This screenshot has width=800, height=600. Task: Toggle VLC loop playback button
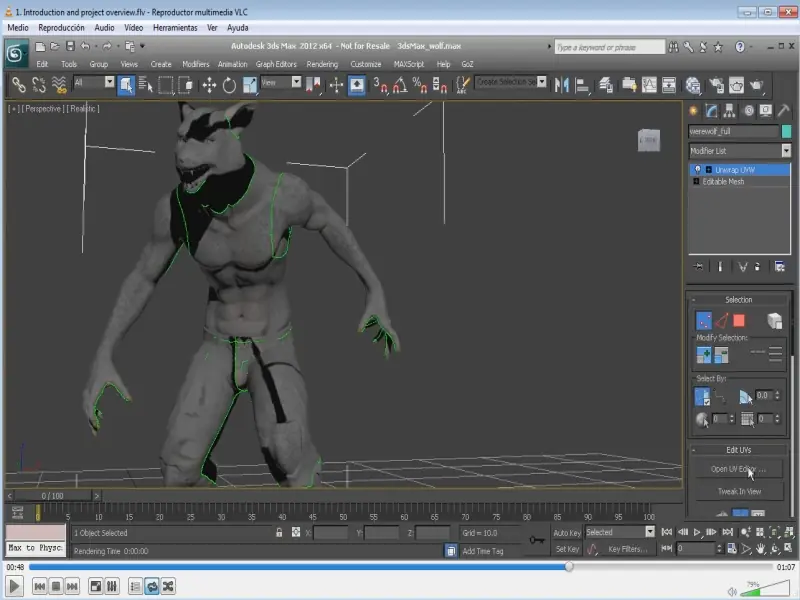152,586
